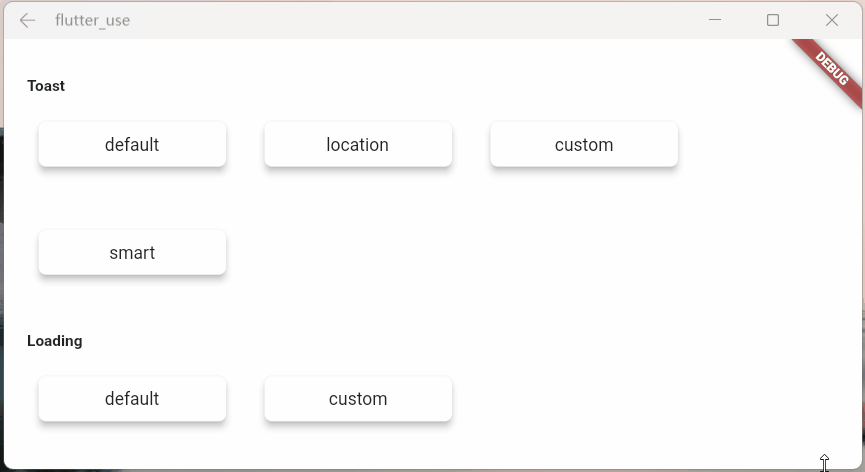Select the custom button under Loading
This screenshot has height=472, width=865.
[358, 399]
